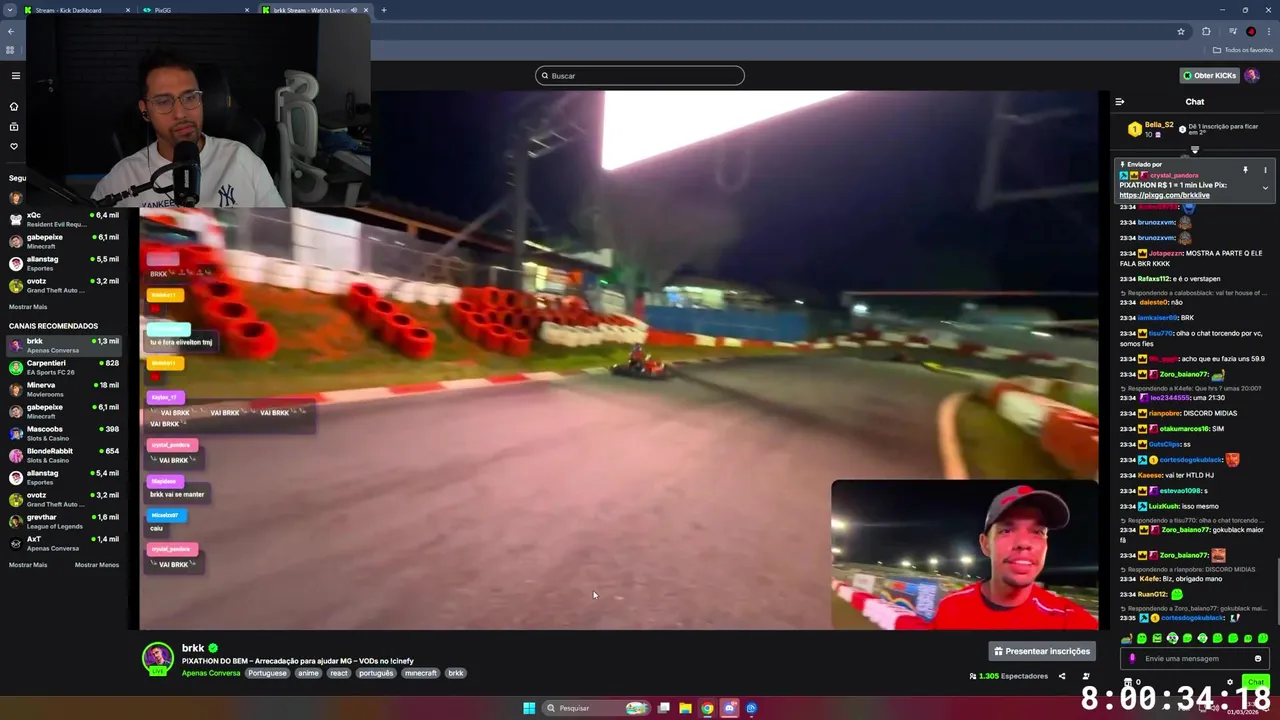
Task: Open pinned message three-dot options
Action: tap(1265, 170)
